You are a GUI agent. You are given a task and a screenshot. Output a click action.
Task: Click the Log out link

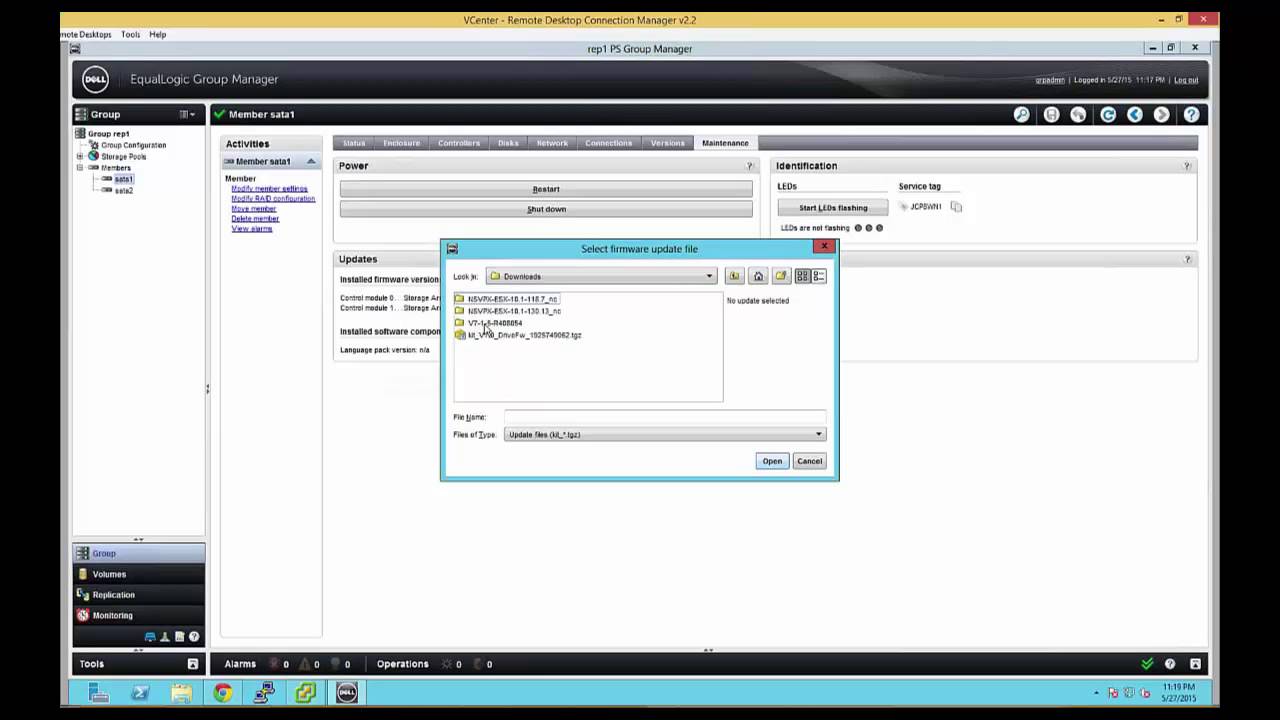click(x=1186, y=80)
